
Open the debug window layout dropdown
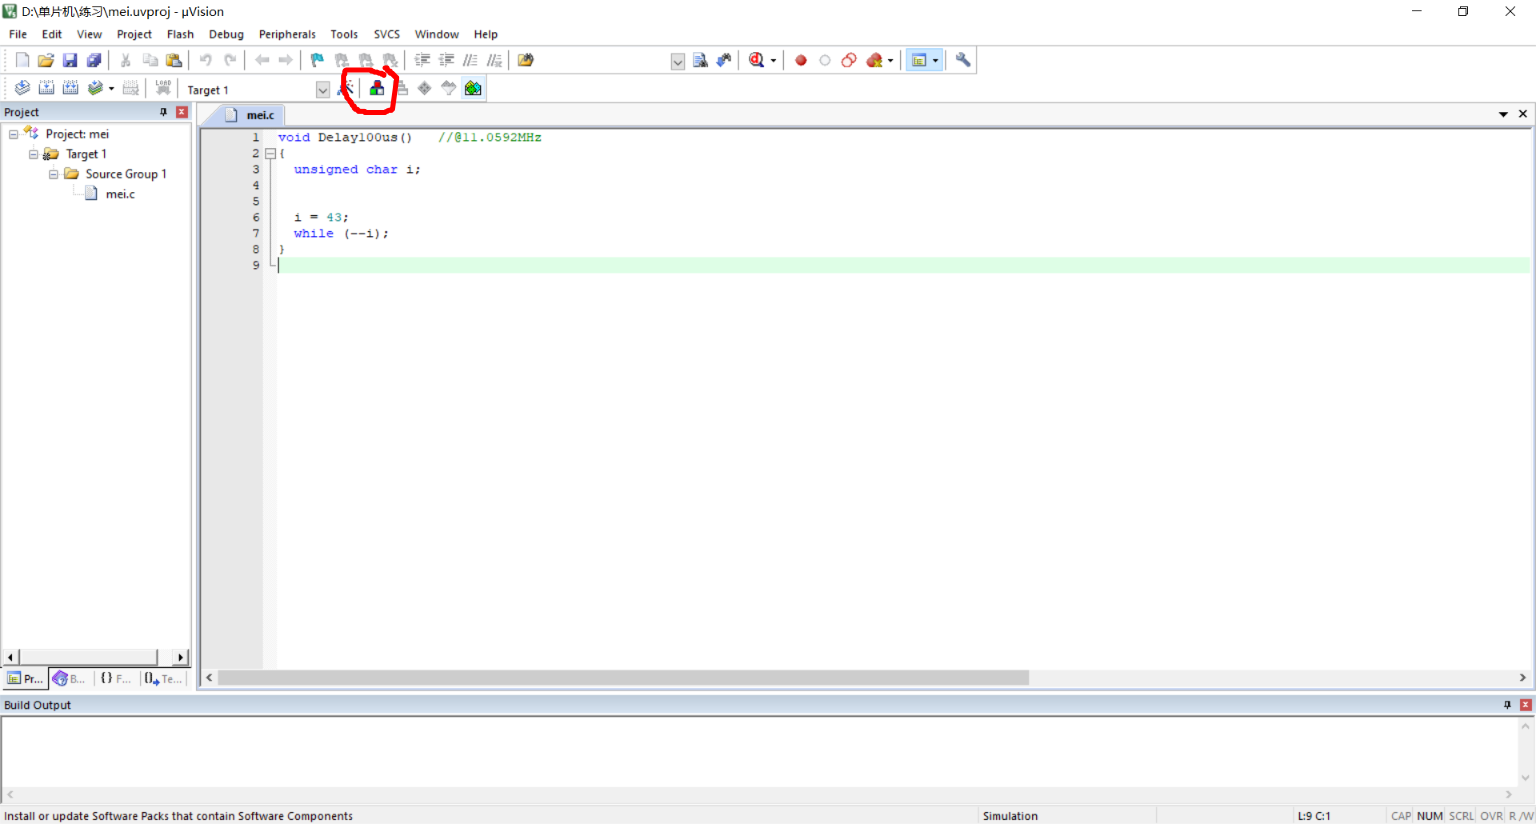(935, 59)
